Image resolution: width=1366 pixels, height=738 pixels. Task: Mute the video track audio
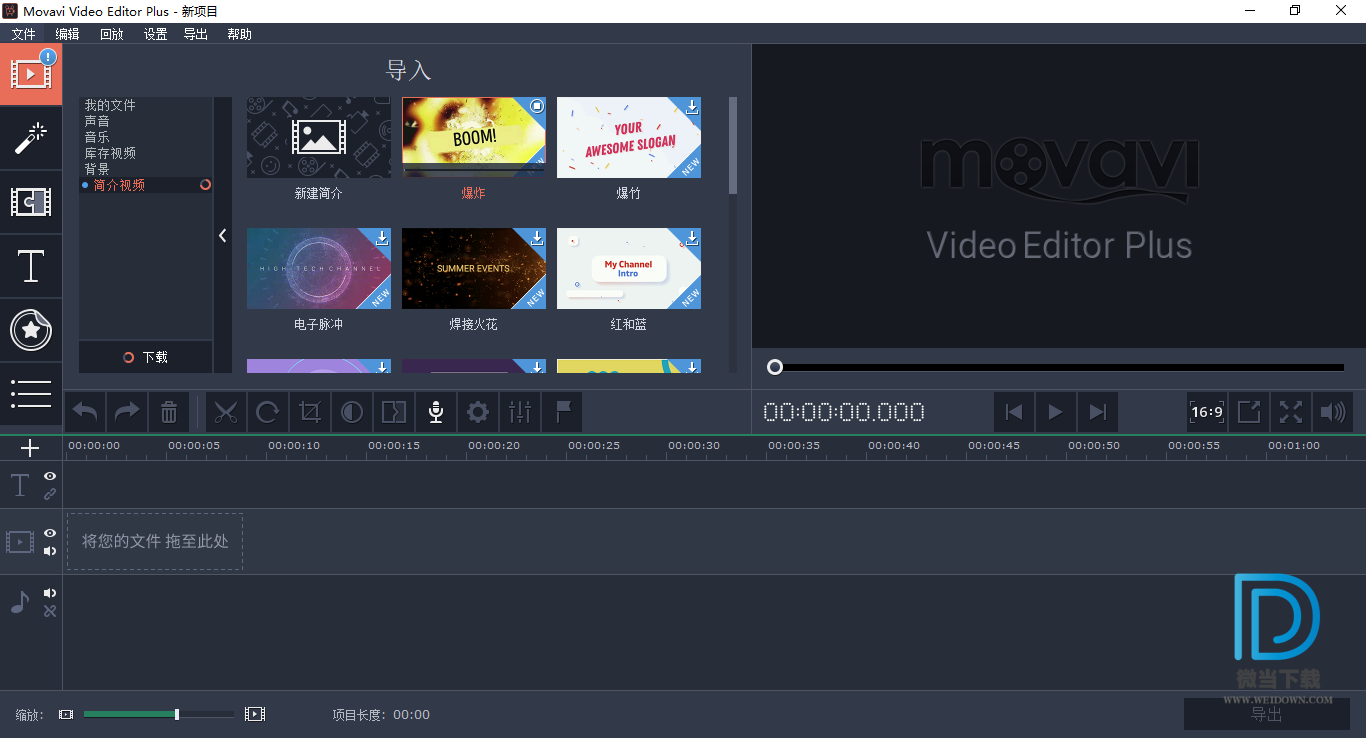click(x=50, y=551)
